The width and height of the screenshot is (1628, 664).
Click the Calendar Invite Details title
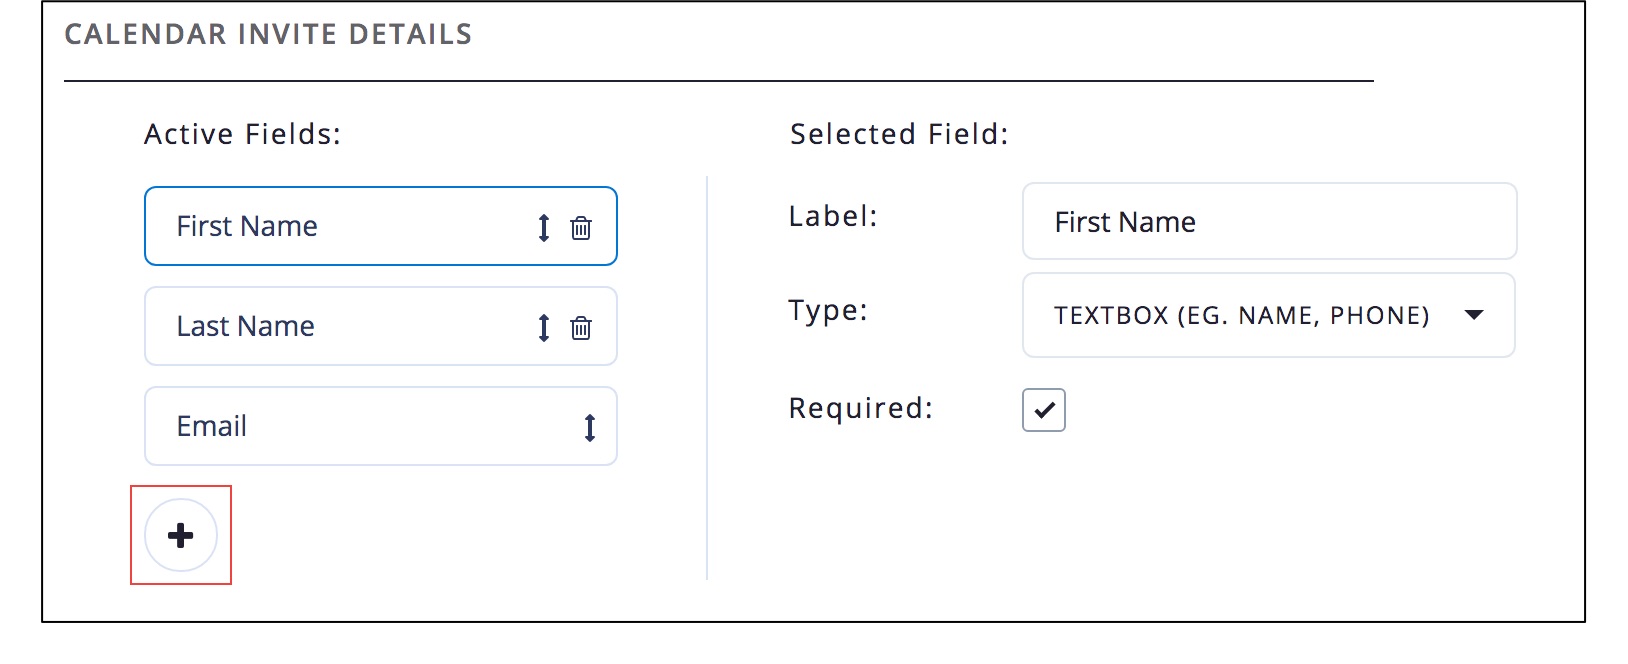[268, 34]
